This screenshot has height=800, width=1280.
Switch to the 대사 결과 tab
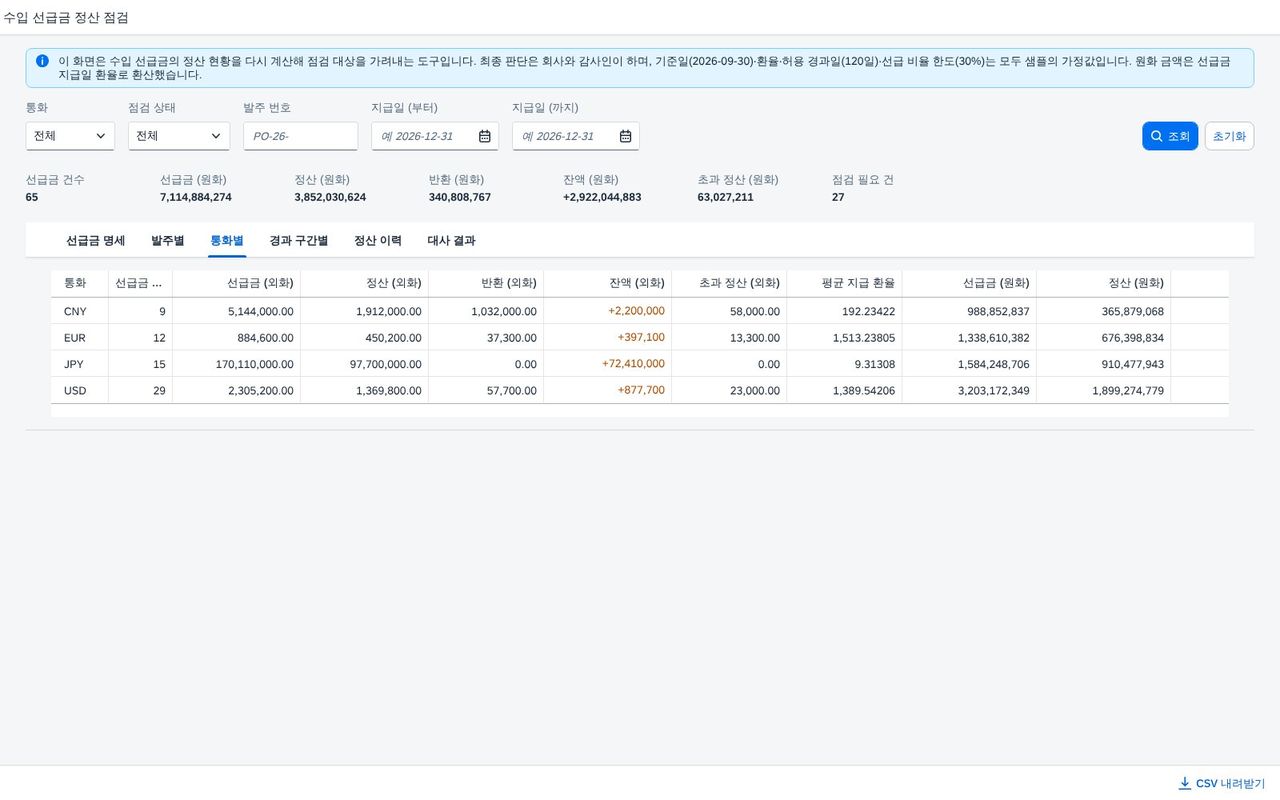pyautogui.click(x=451, y=241)
